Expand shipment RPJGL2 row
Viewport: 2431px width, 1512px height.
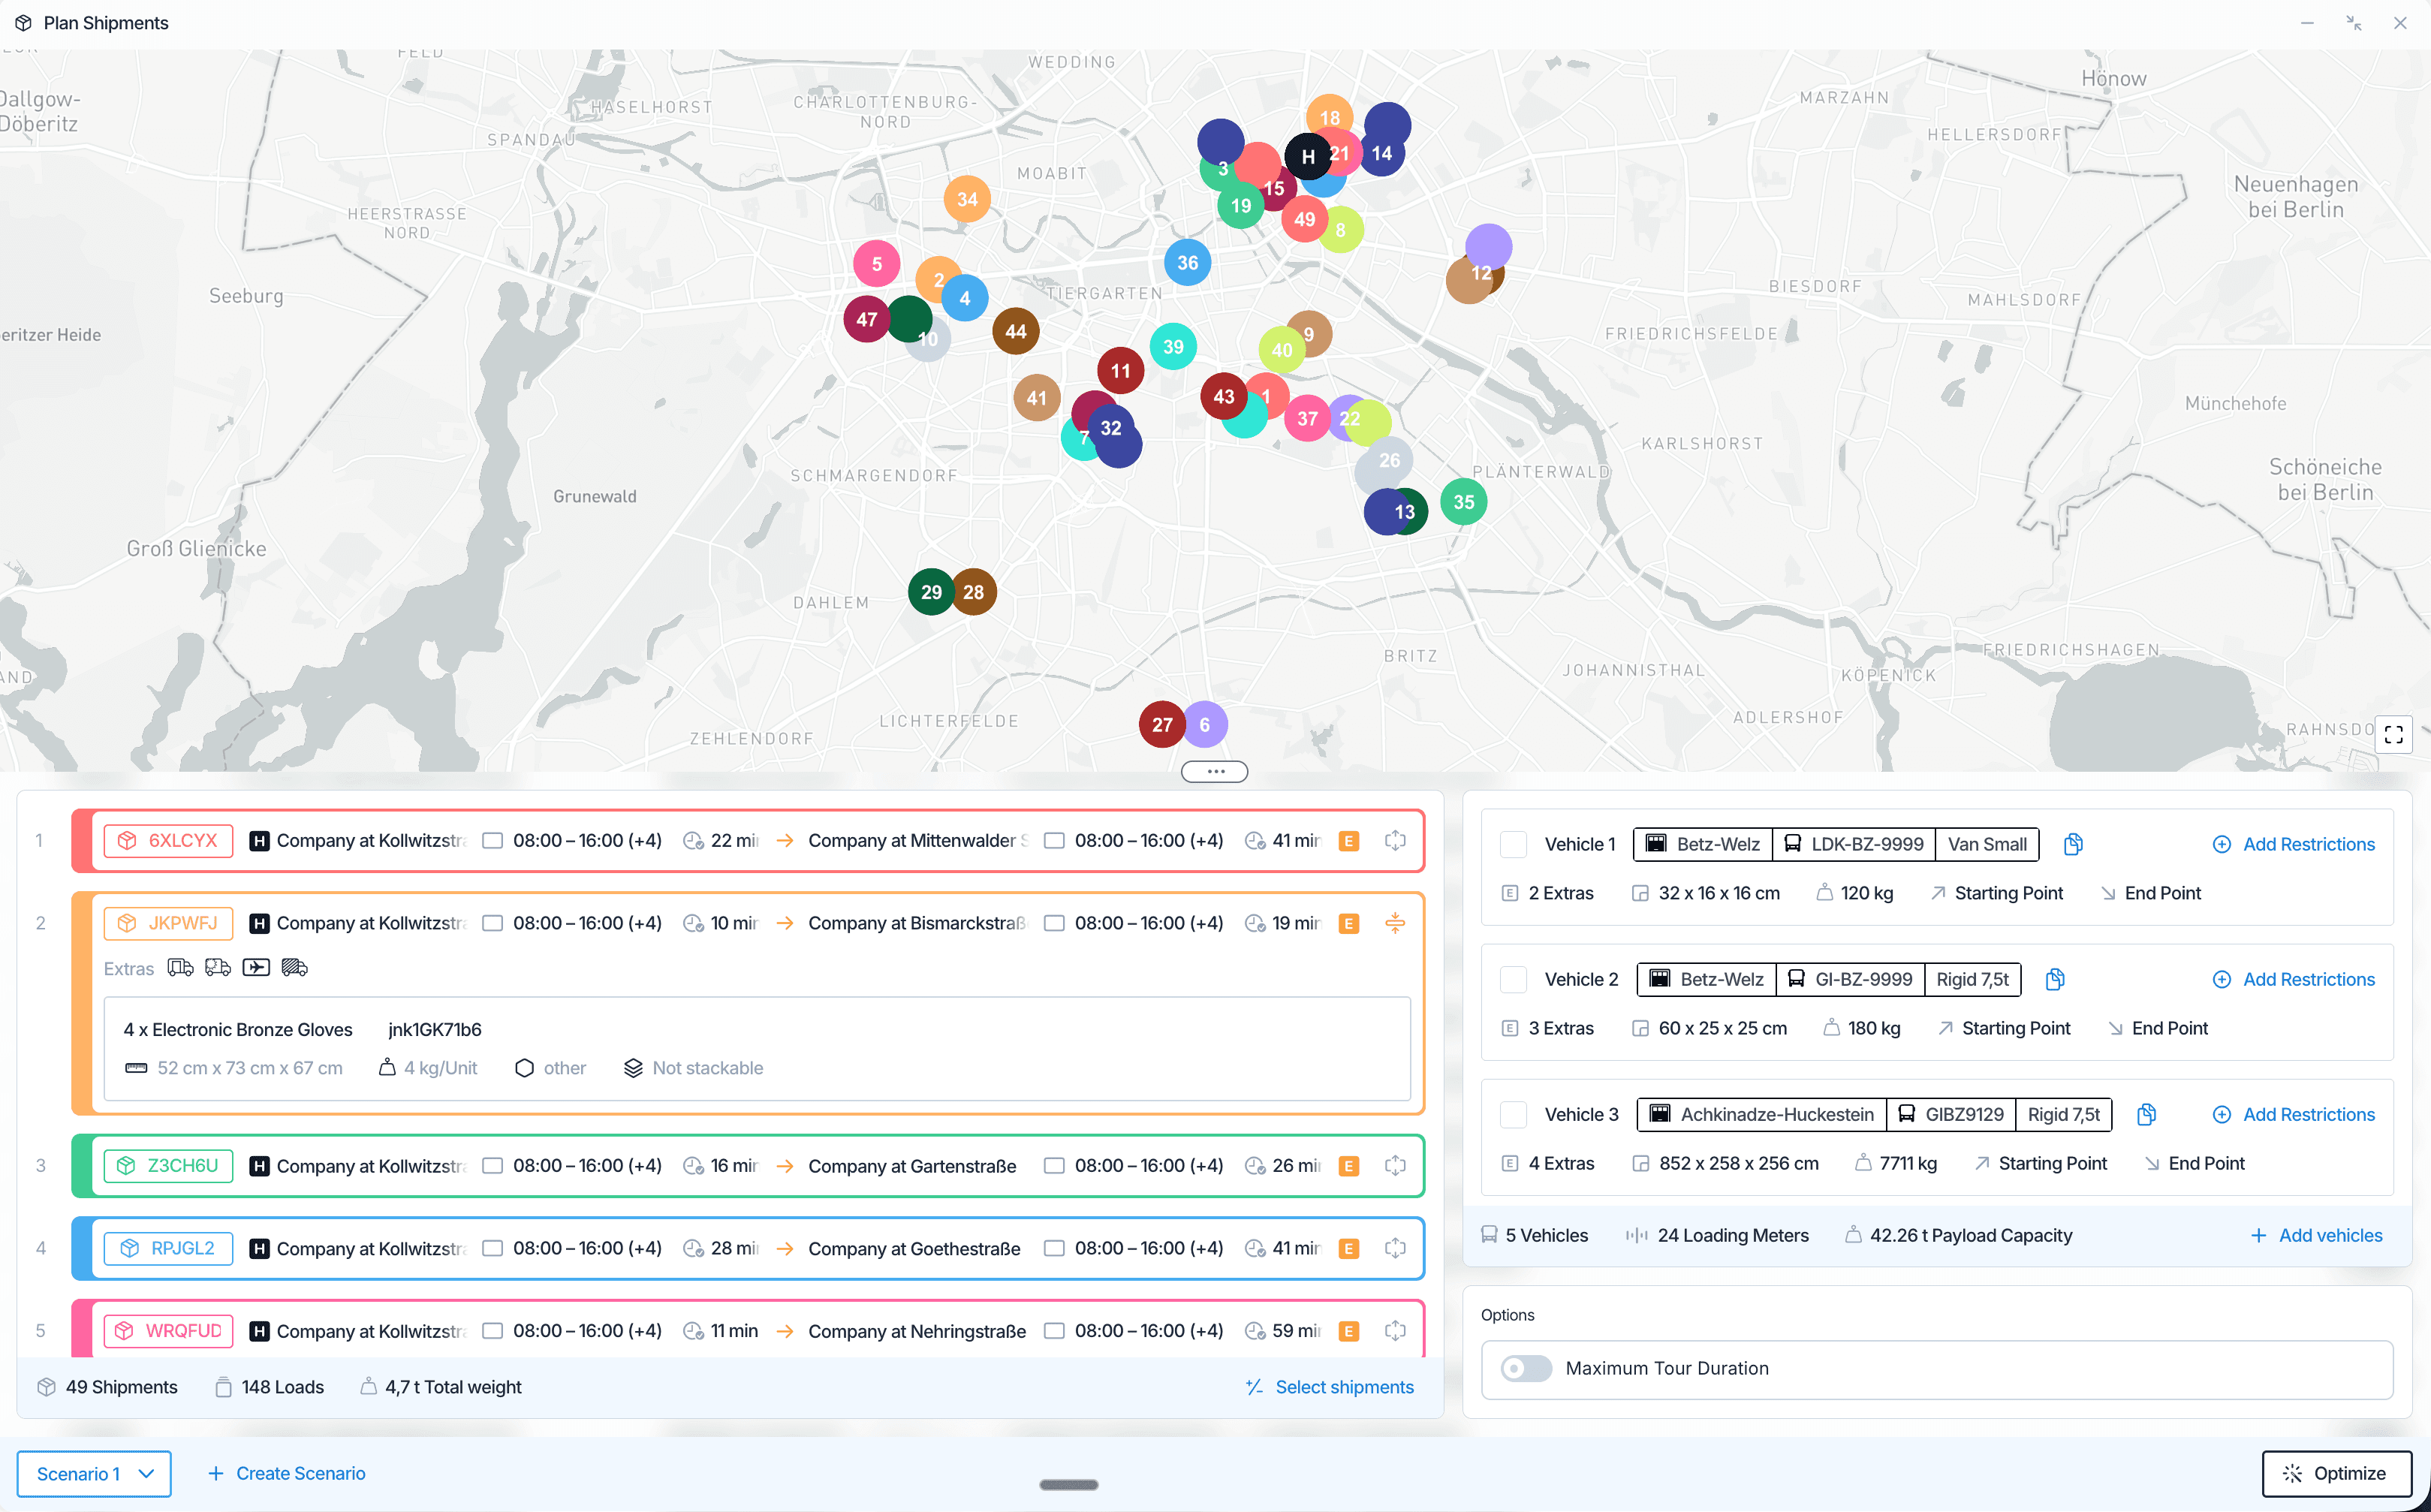(1395, 1248)
